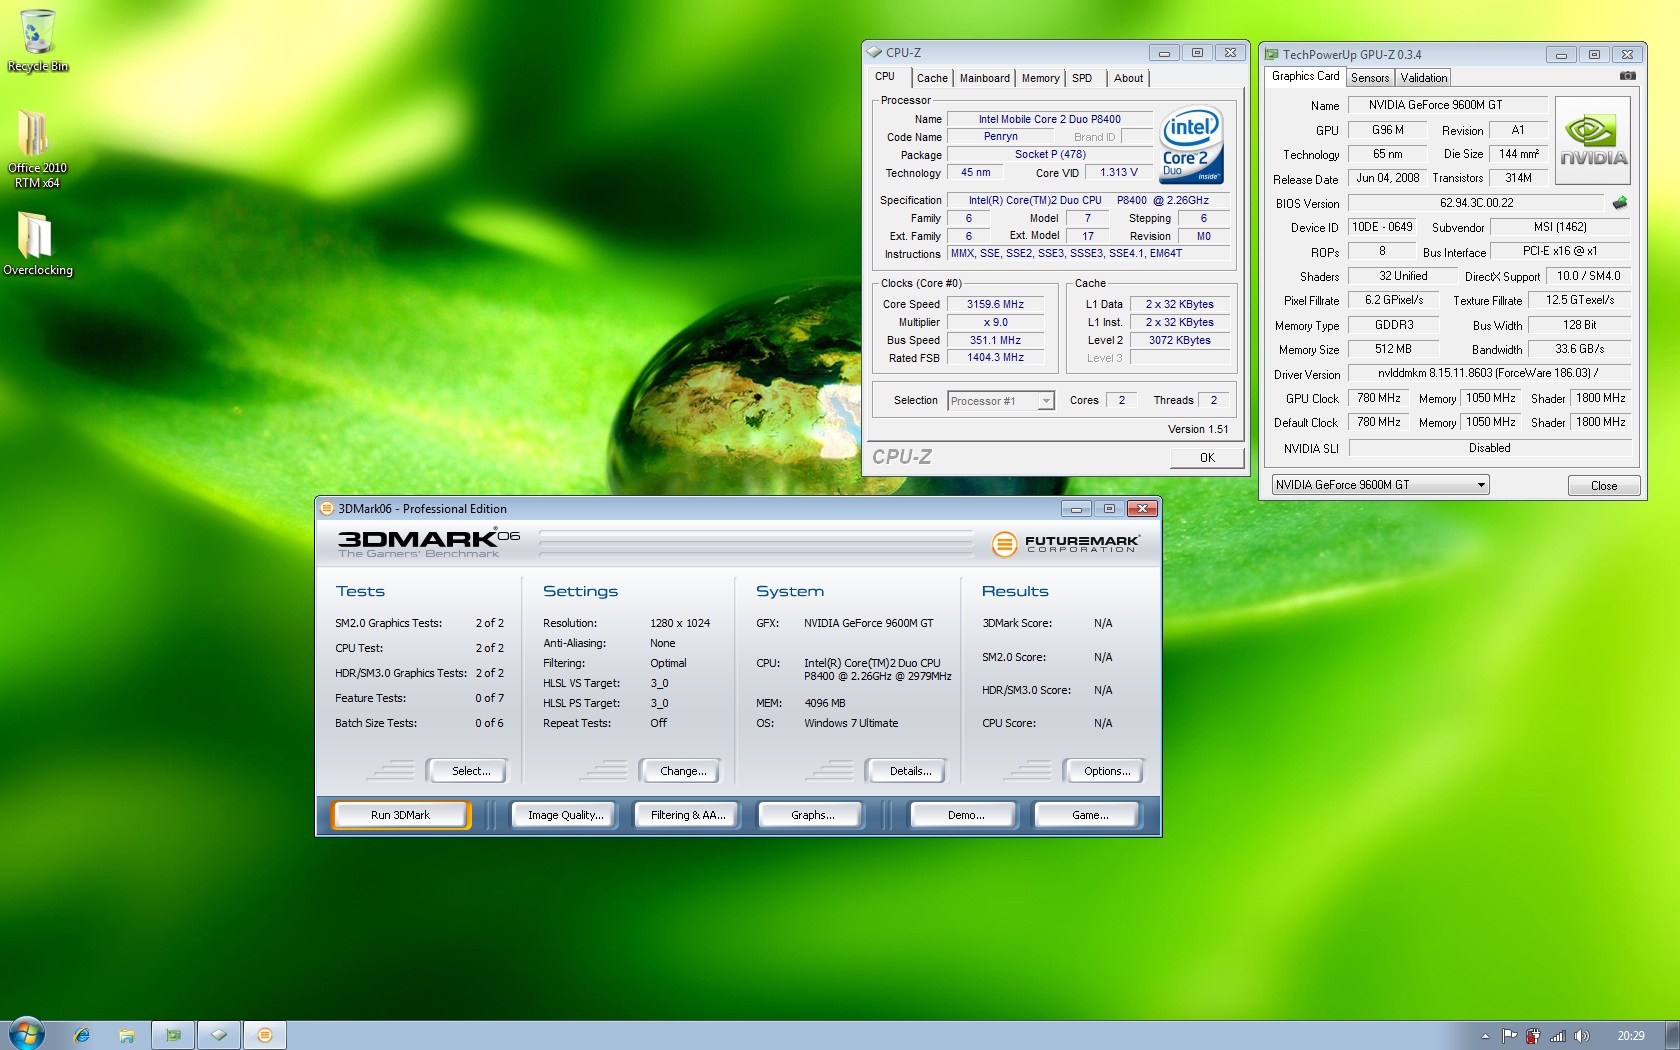Show hidden system tray icons
This screenshot has width=1680, height=1050.
(x=1485, y=1036)
